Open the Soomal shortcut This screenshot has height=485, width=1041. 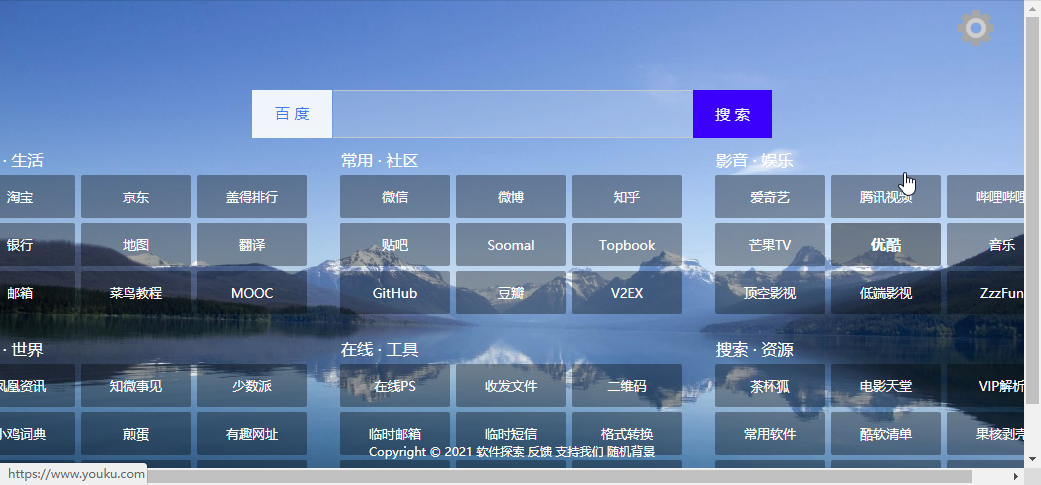coord(511,245)
